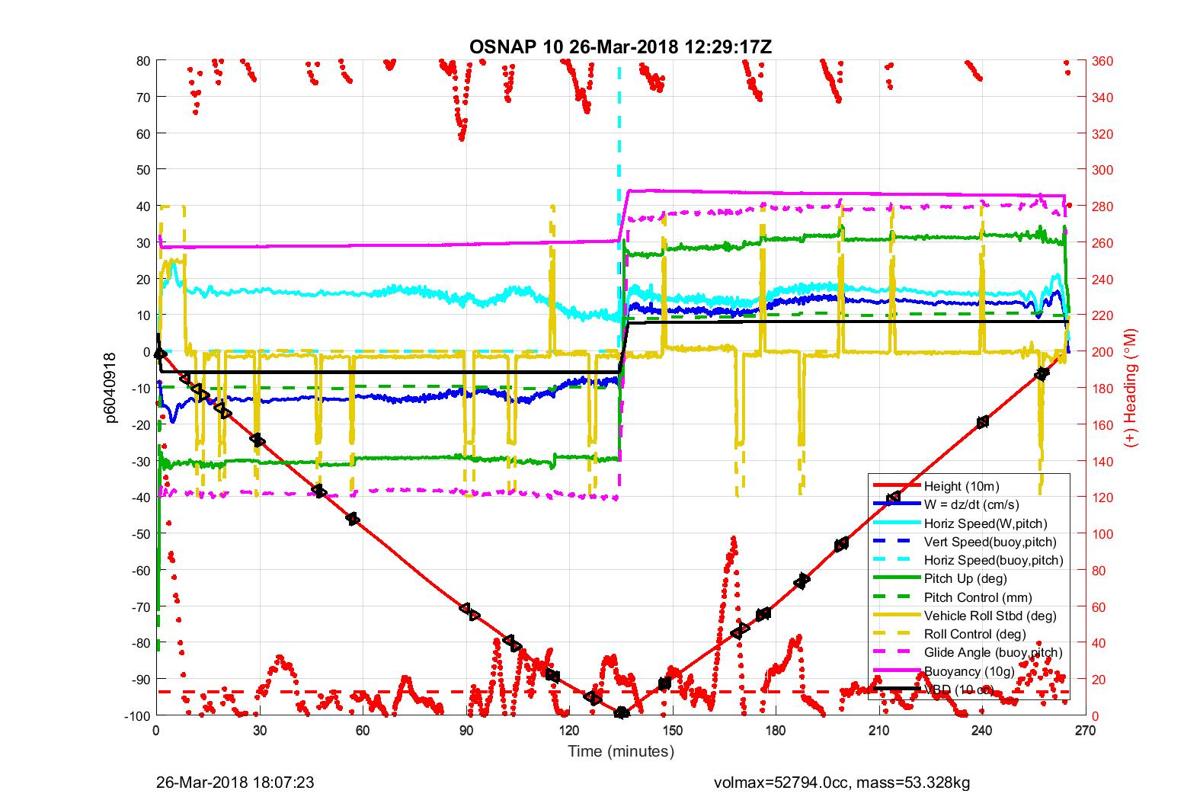Select the "Glide Angle (buoy,pitch)" legend label
The width and height of the screenshot is (1200, 804).
(993, 652)
